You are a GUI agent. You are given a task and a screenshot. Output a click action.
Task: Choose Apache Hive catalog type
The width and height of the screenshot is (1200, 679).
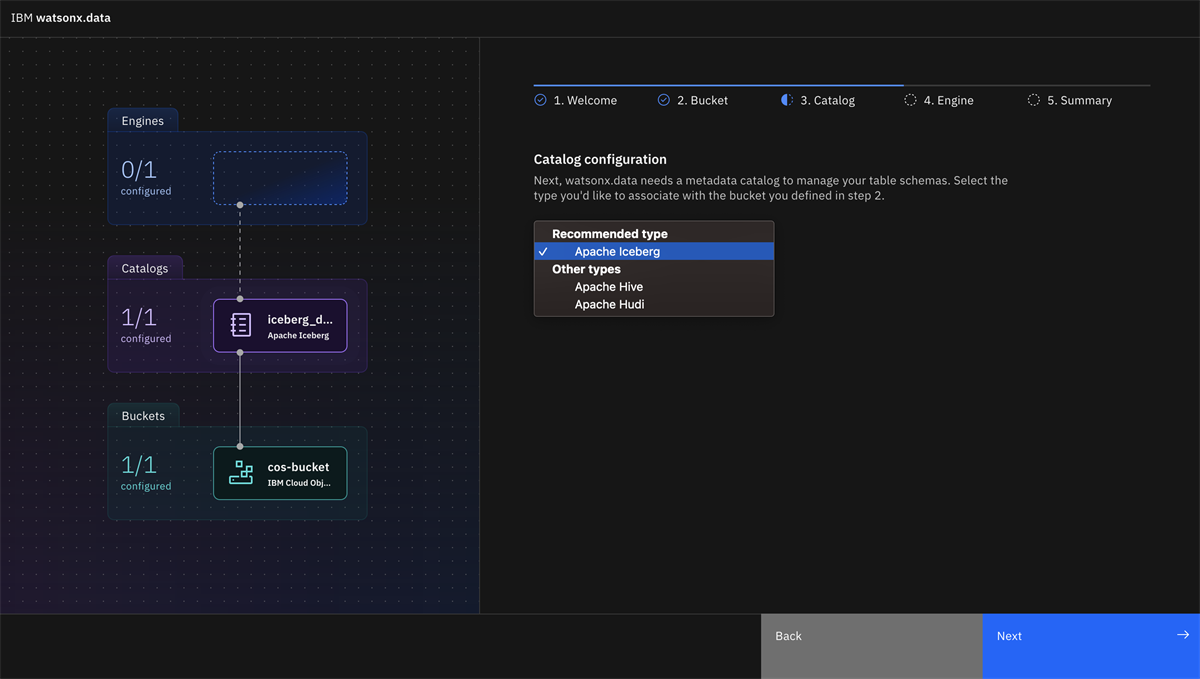[x=654, y=287]
